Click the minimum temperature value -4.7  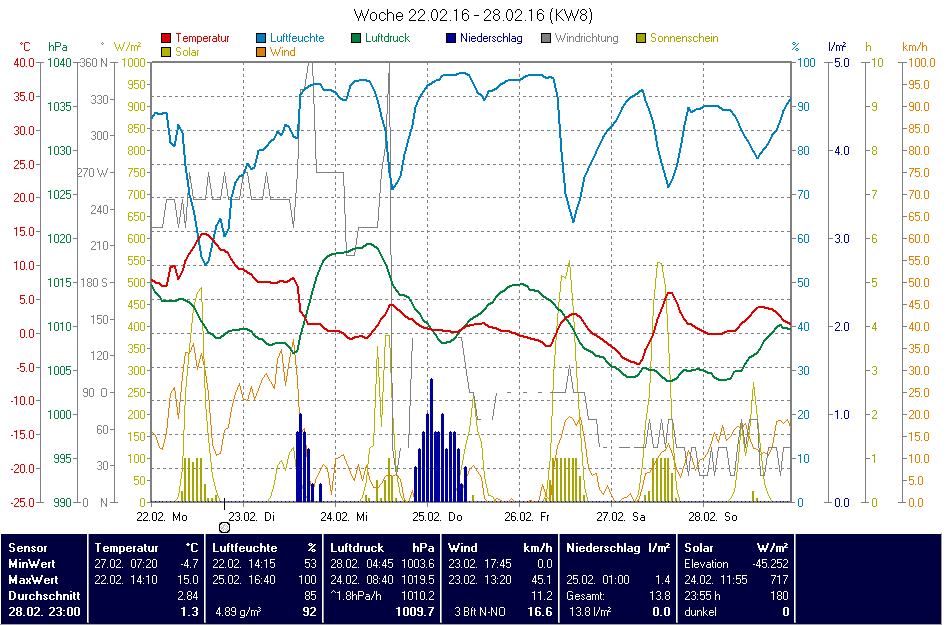tap(188, 563)
